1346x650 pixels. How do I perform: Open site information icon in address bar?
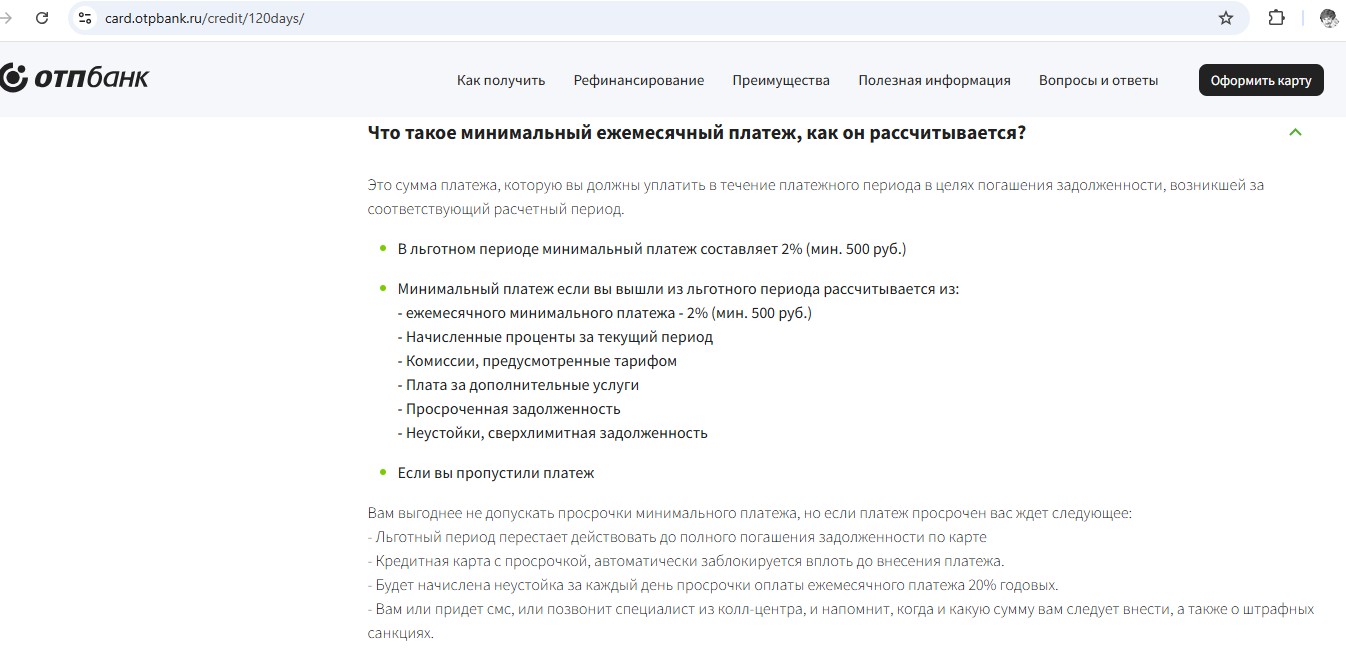click(x=85, y=18)
